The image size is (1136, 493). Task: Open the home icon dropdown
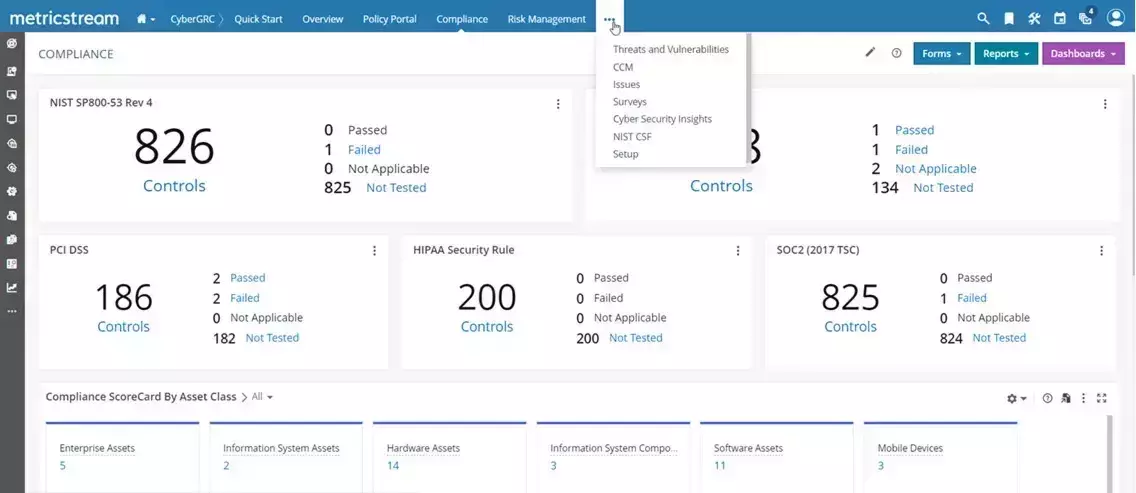click(x=146, y=19)
